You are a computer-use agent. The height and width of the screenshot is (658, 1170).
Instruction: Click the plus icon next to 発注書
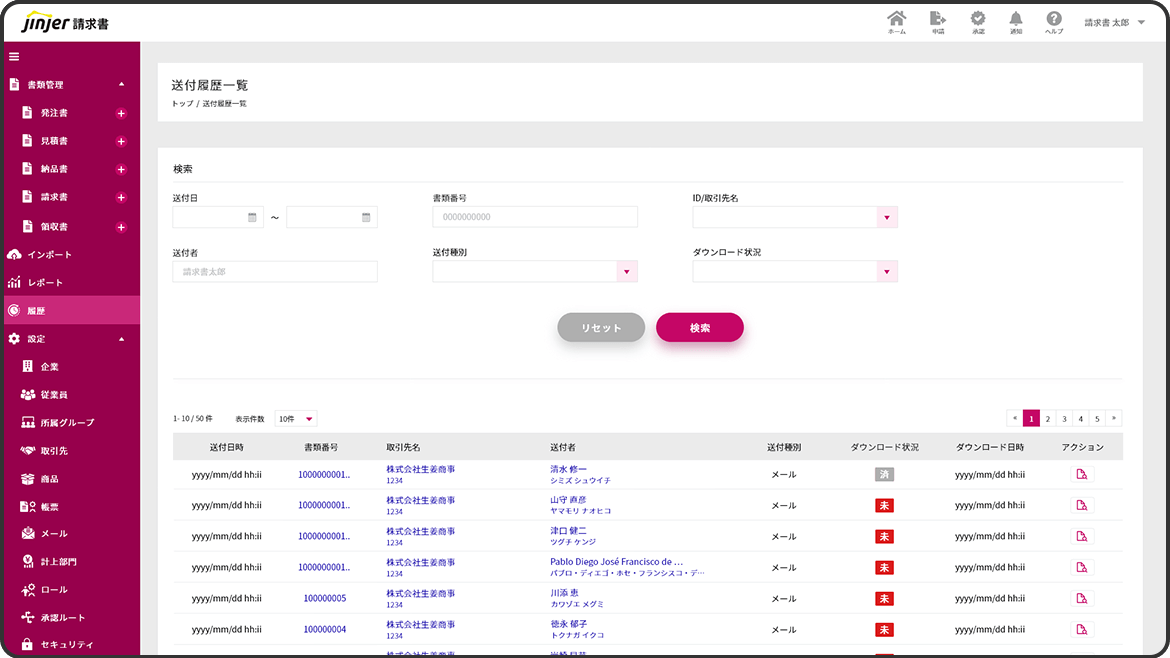click(x=121, y=114)
